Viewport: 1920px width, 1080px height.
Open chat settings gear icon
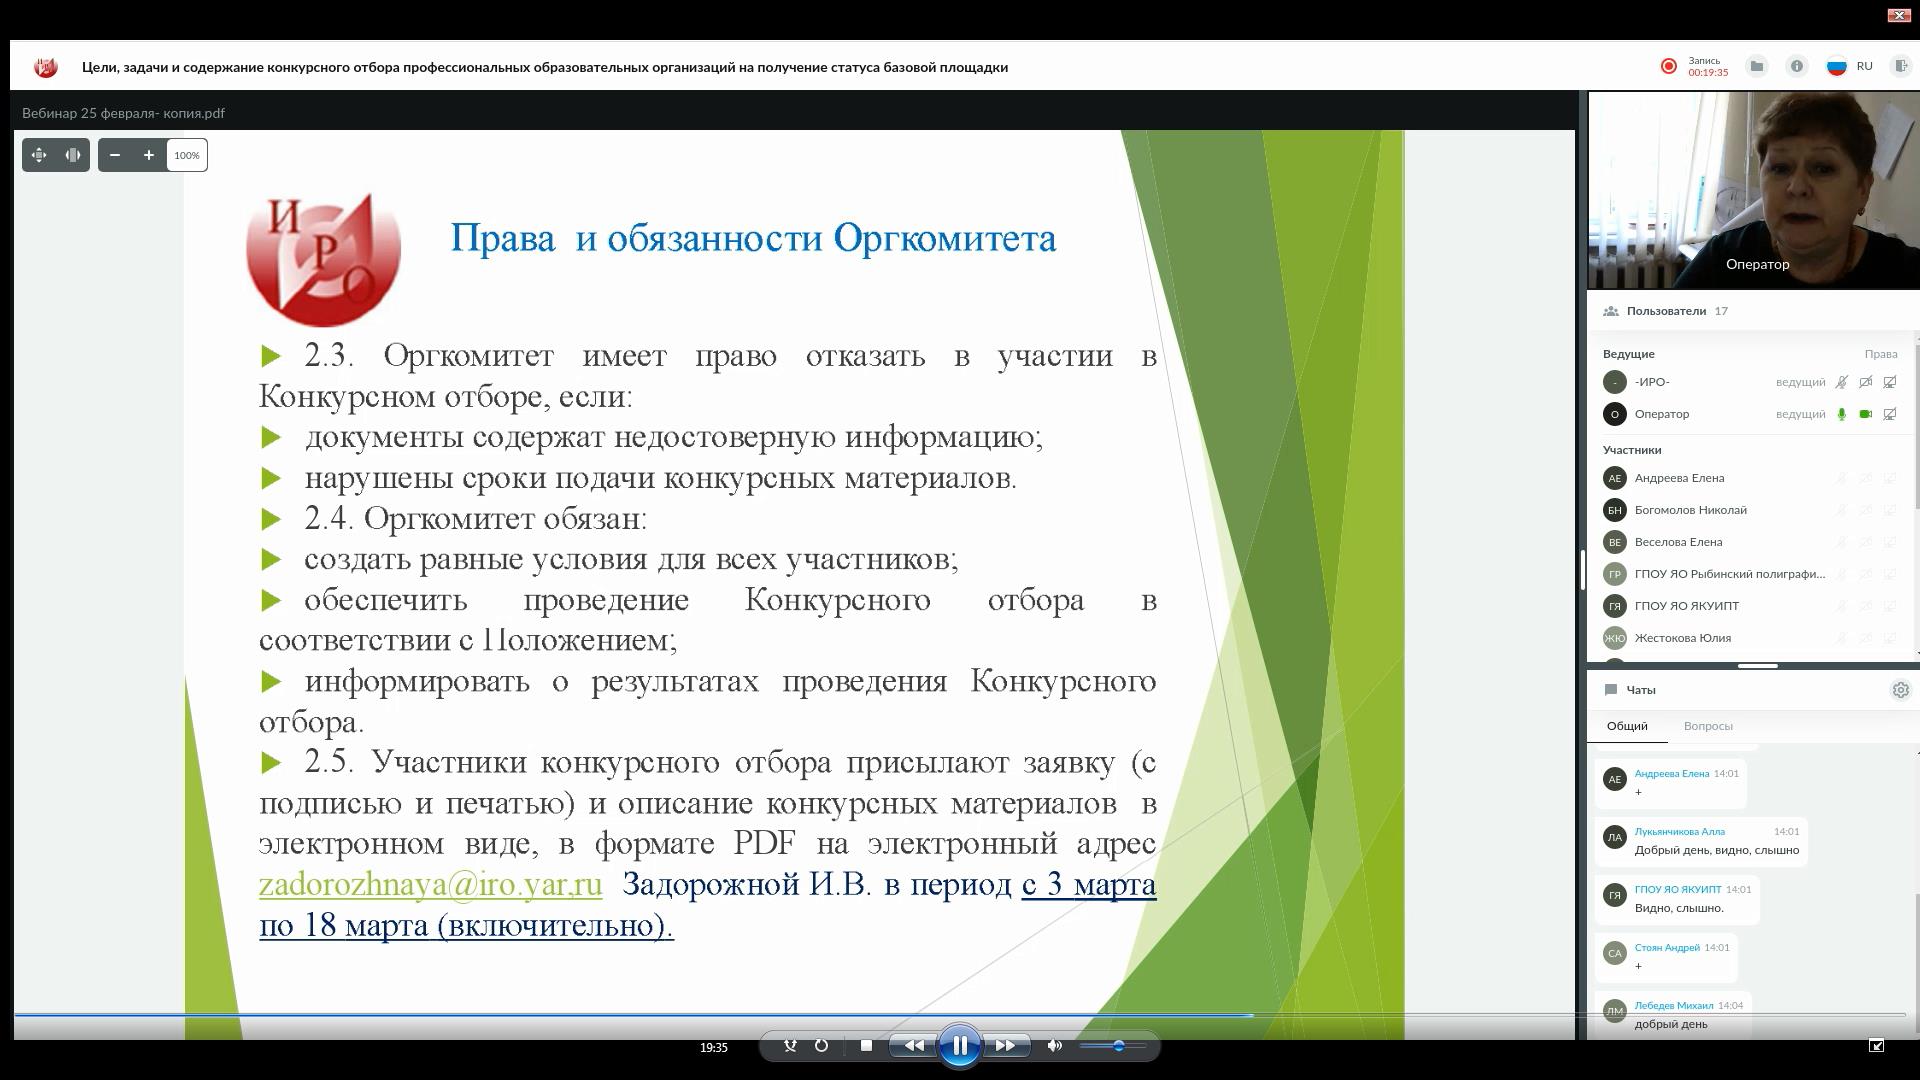(1900, 690)
